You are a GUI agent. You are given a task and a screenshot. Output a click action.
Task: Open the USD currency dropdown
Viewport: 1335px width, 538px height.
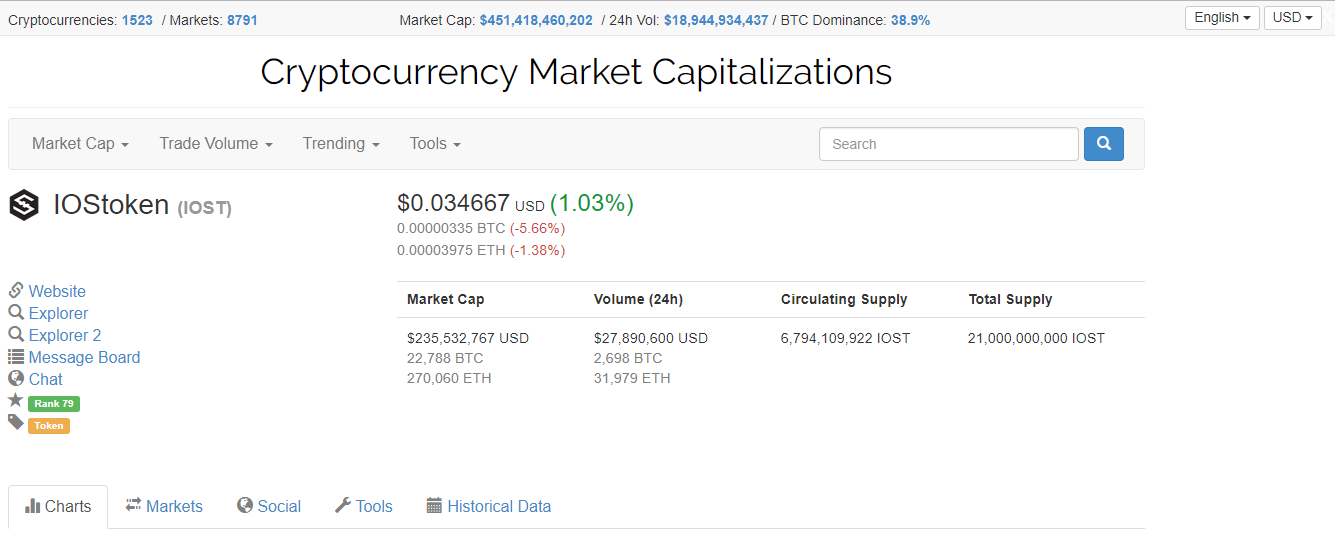pyautogui.click(x=1292, y=17)
